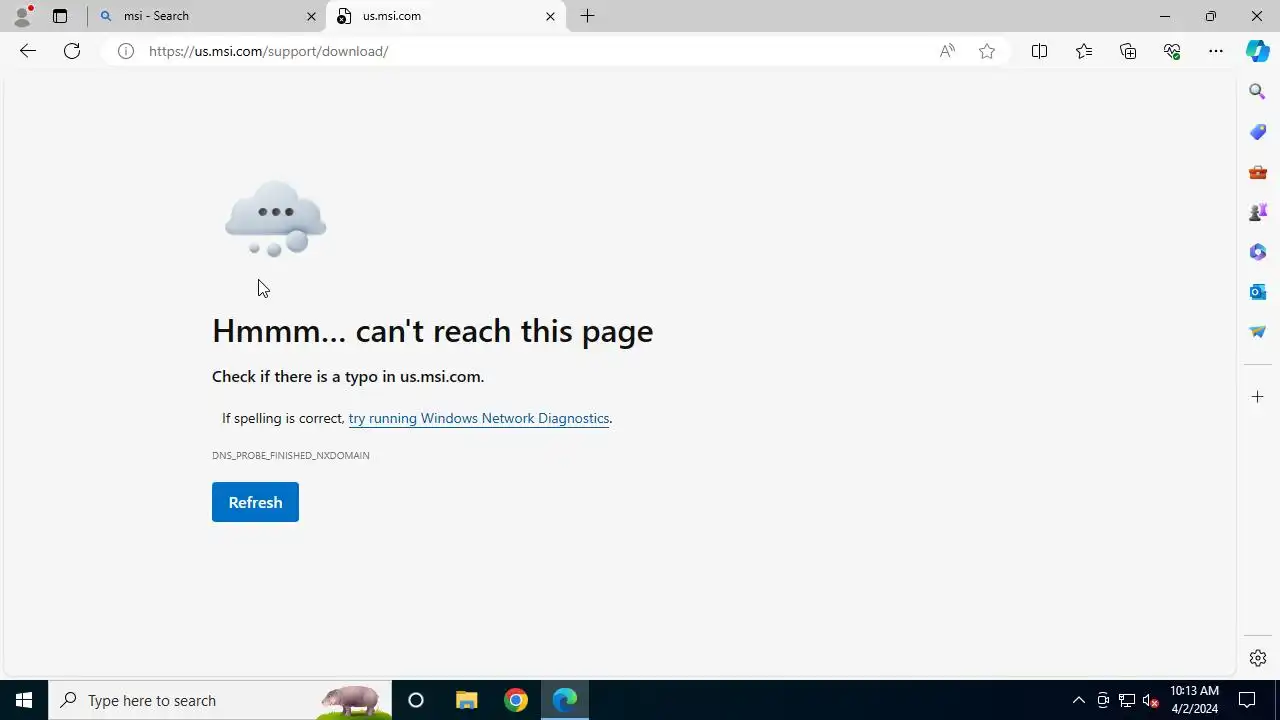Show hidden system tray icons
Screen dimensions: 1280x720
pos(1078,700)
